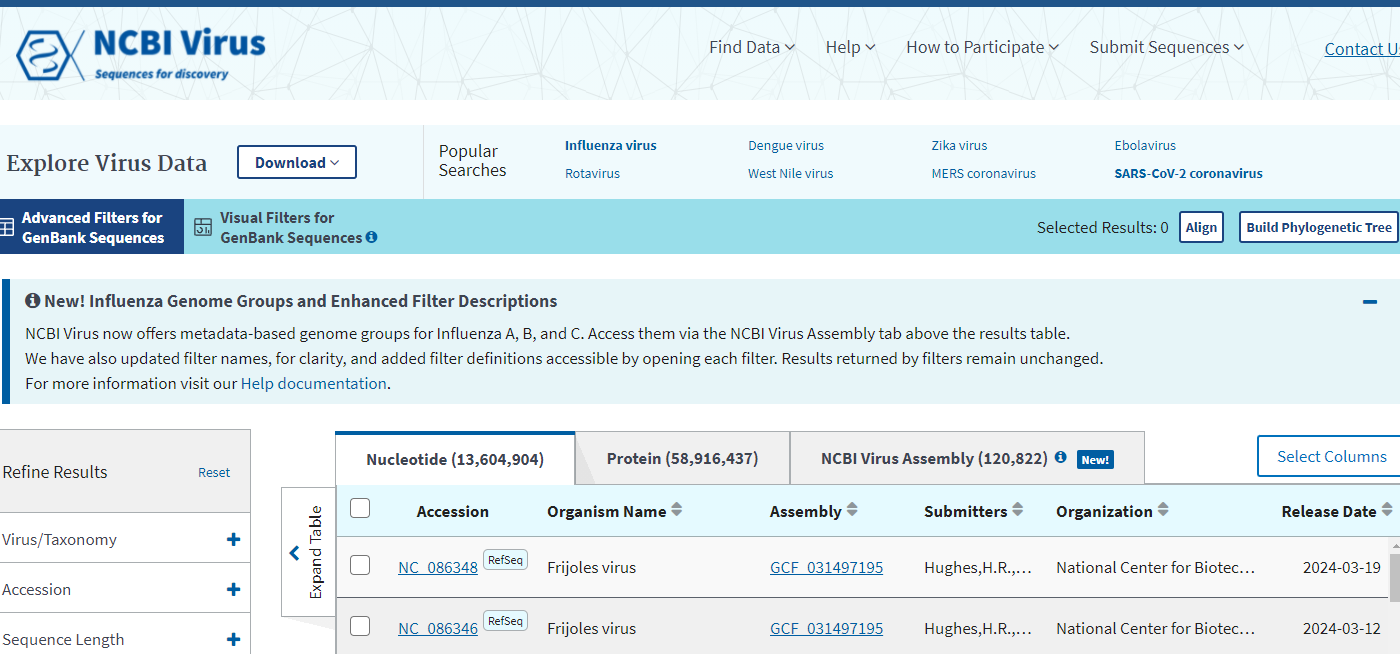Open the Find Data menu

click(751, 47)
